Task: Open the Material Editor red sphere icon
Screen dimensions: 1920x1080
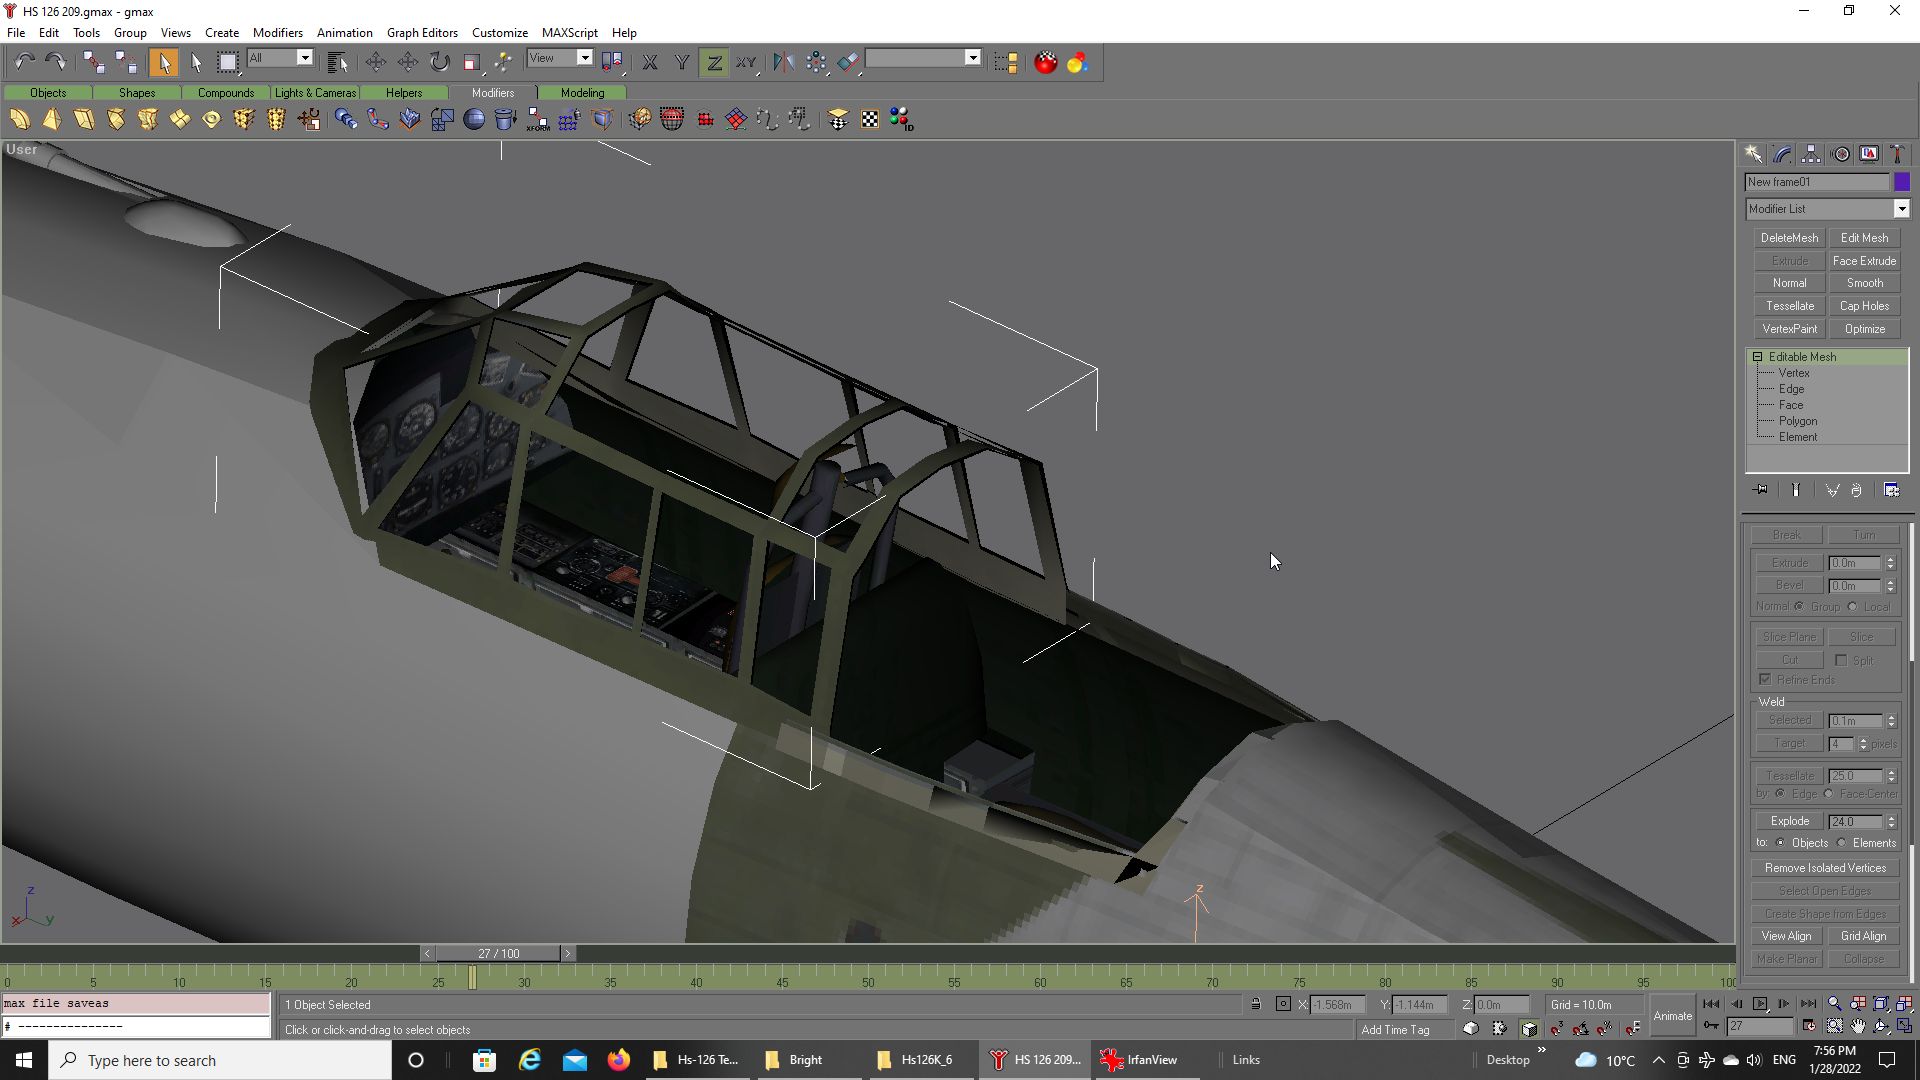Action: [x=1045, y=62]
